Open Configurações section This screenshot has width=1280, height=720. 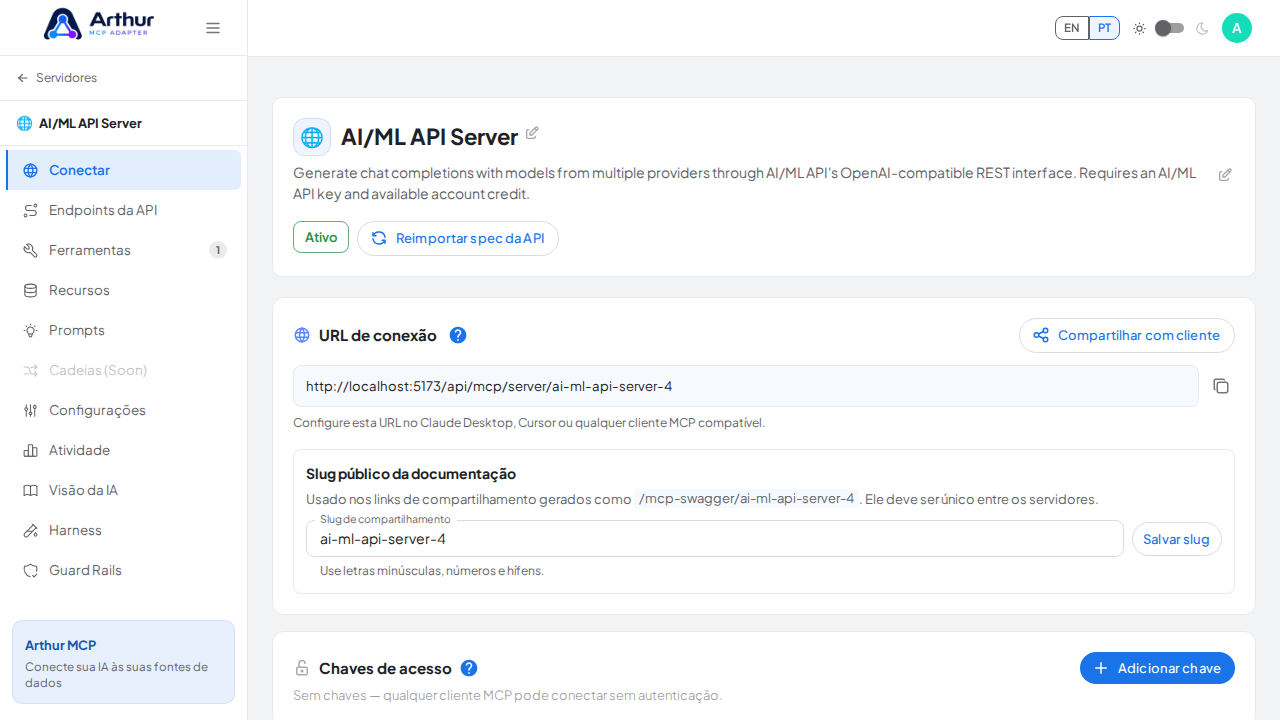coord(123,410)
